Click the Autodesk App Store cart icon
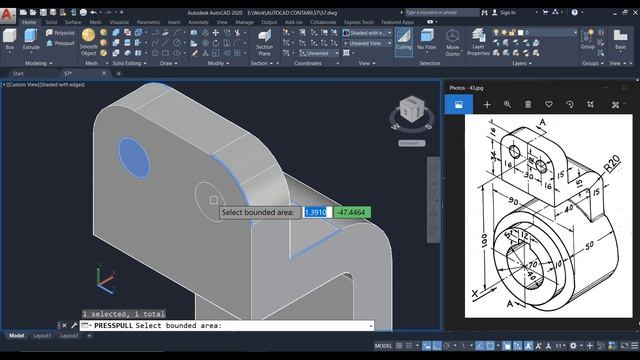The width and height of the screenshot is (640, 360). 545,13
